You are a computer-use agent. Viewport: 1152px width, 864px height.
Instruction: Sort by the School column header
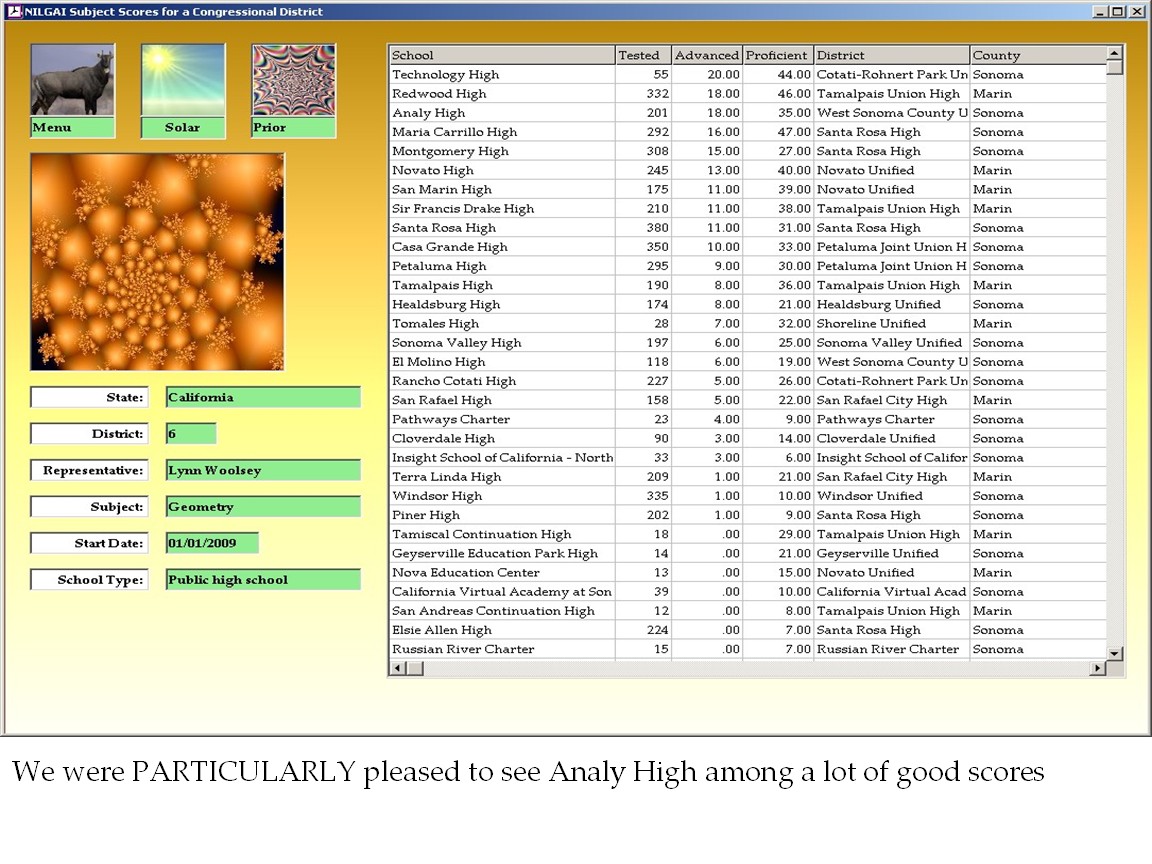(501, 55)
